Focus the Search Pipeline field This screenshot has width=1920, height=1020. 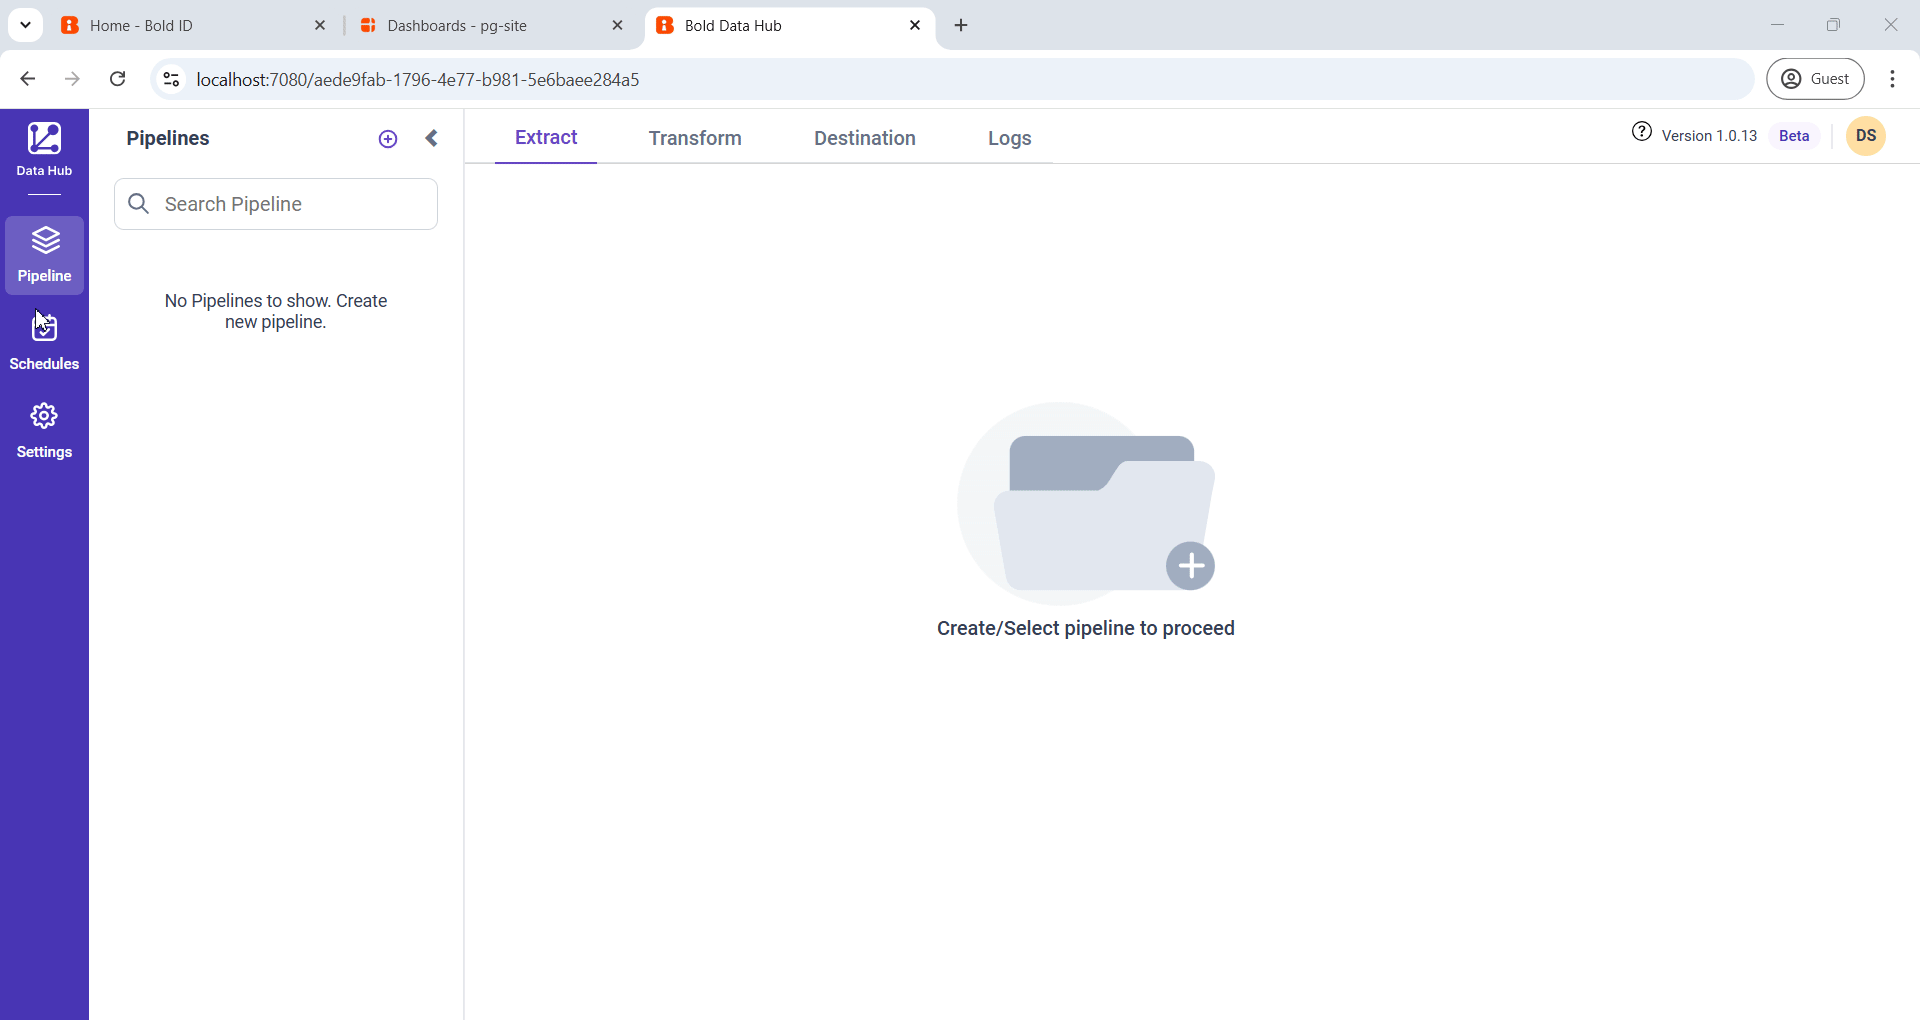pyautogui.click(x=276, y=204)
